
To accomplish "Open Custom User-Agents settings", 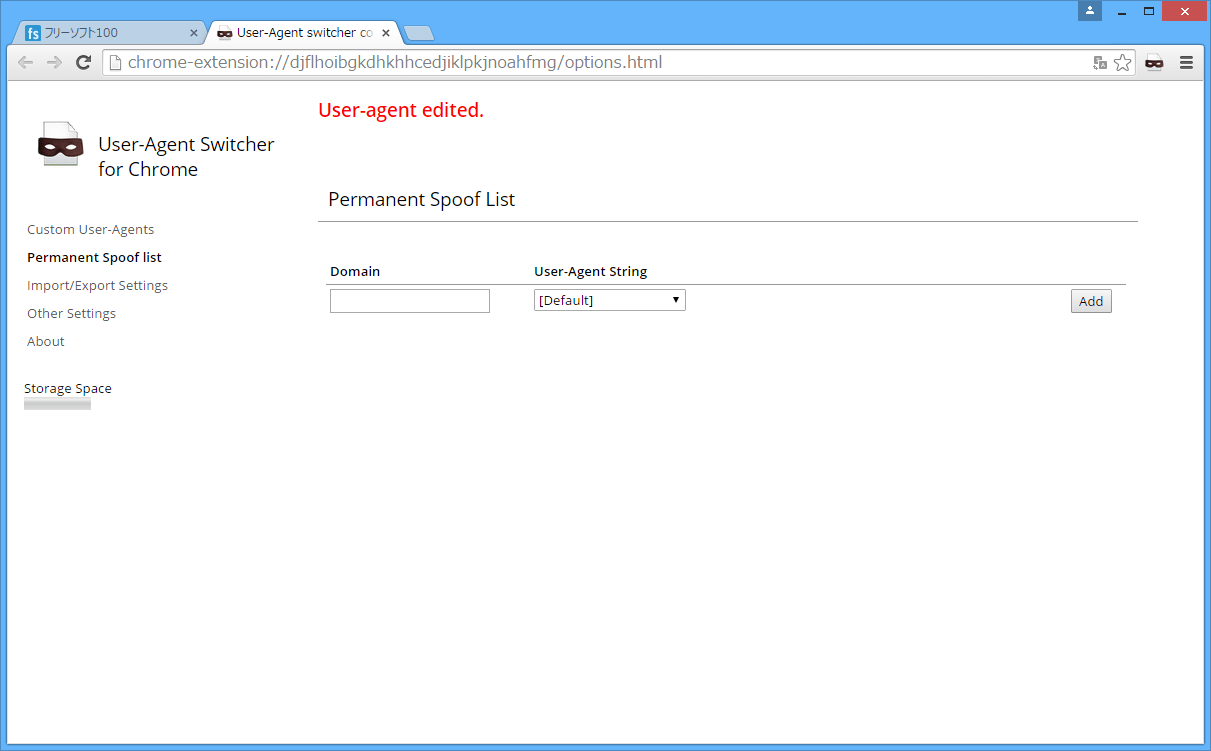I will coord(90,229).
